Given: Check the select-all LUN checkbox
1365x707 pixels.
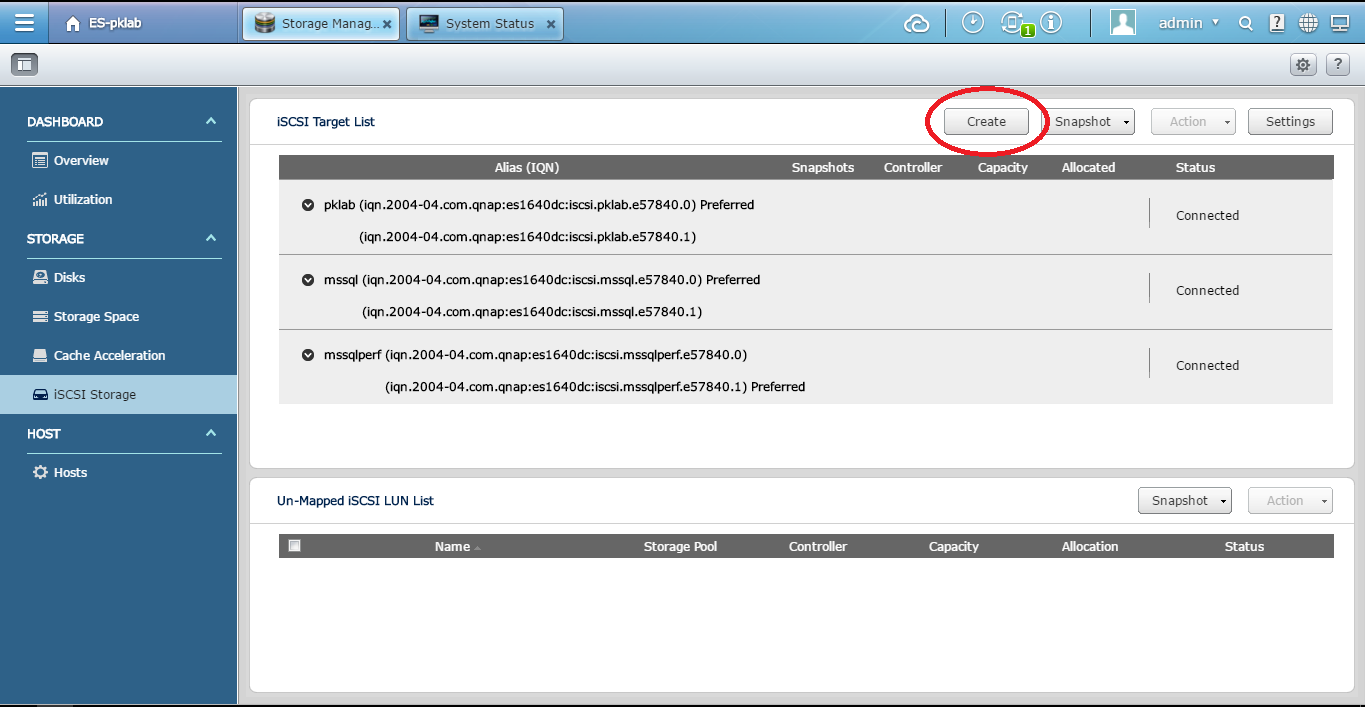Looking at the screenshot, I should (x=294, y=546).
